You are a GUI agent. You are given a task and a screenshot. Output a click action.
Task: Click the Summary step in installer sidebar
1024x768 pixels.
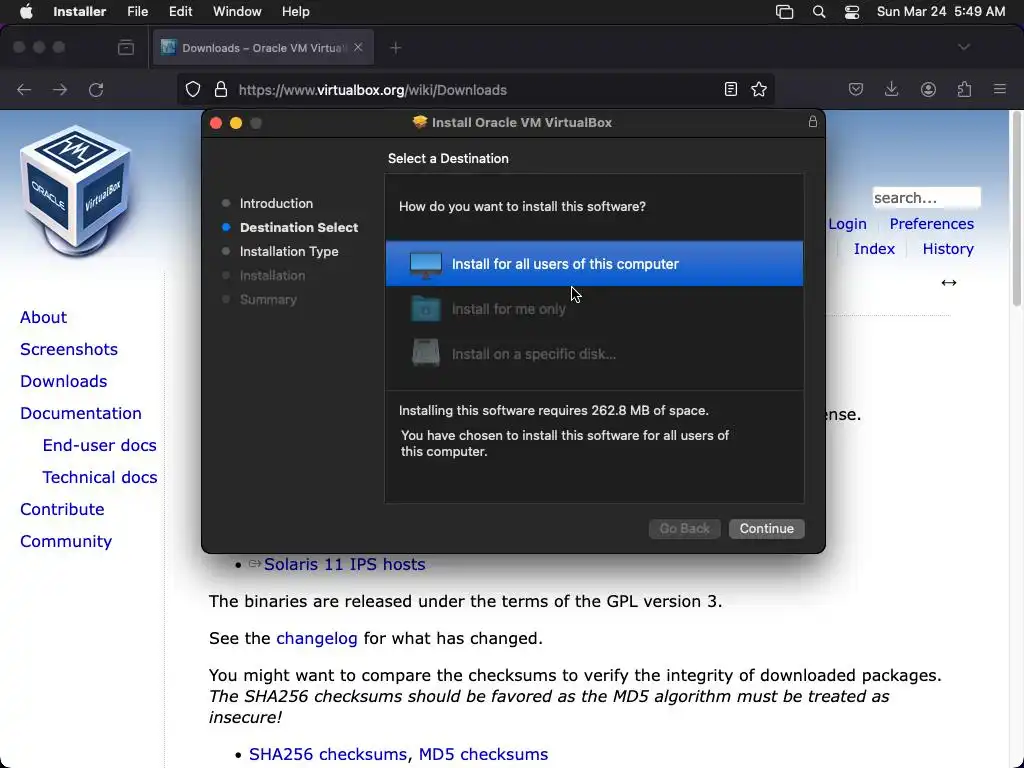pos(268,300)
